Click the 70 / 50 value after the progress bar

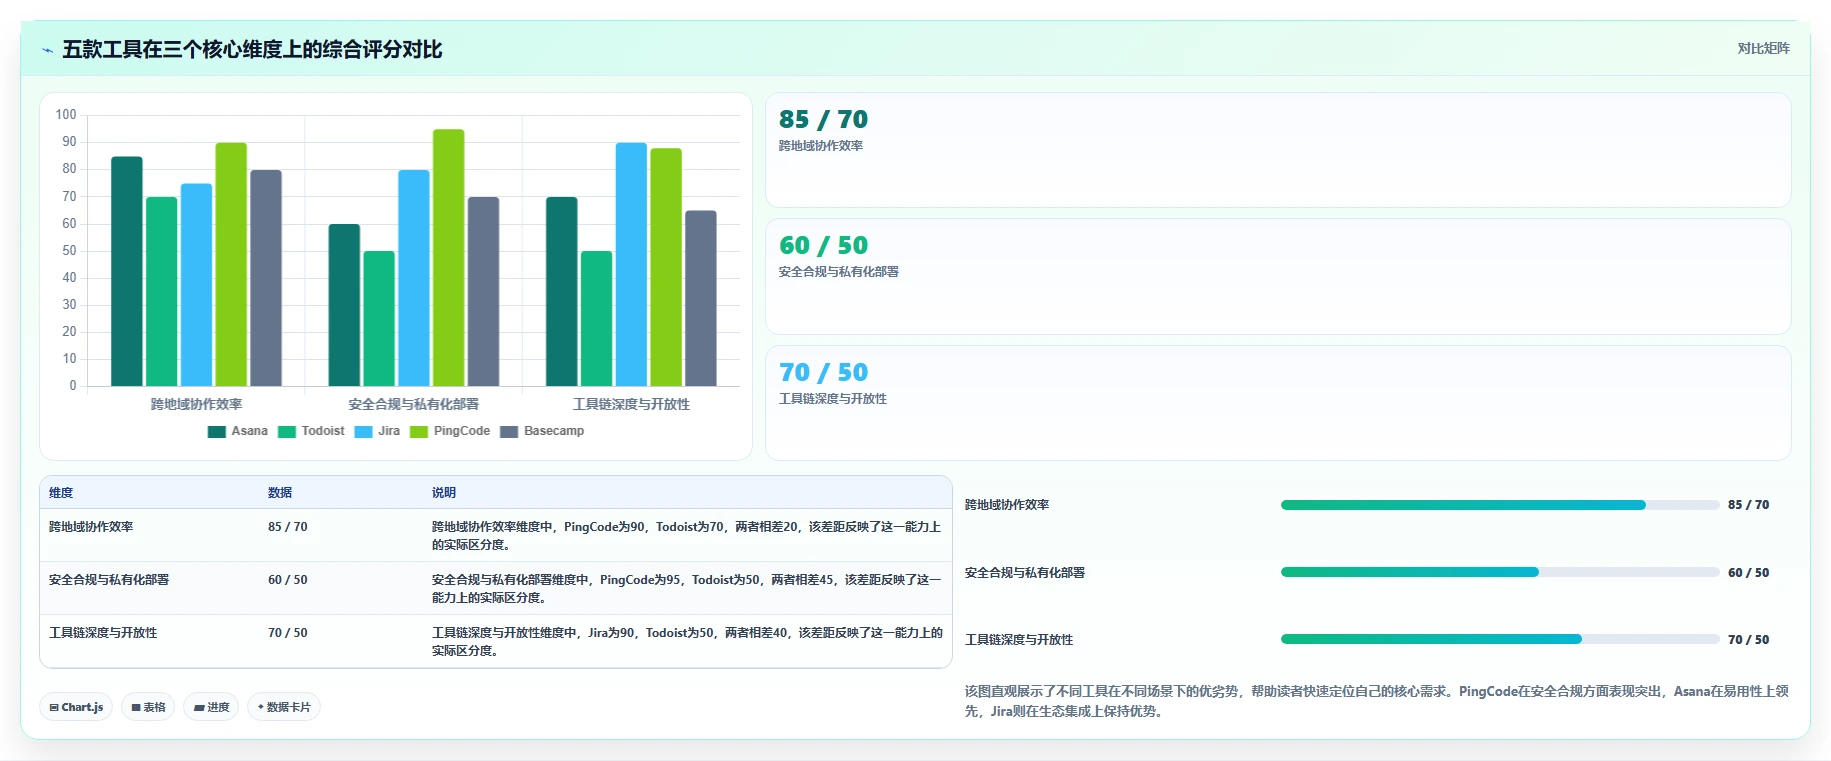click(1748, 640)
